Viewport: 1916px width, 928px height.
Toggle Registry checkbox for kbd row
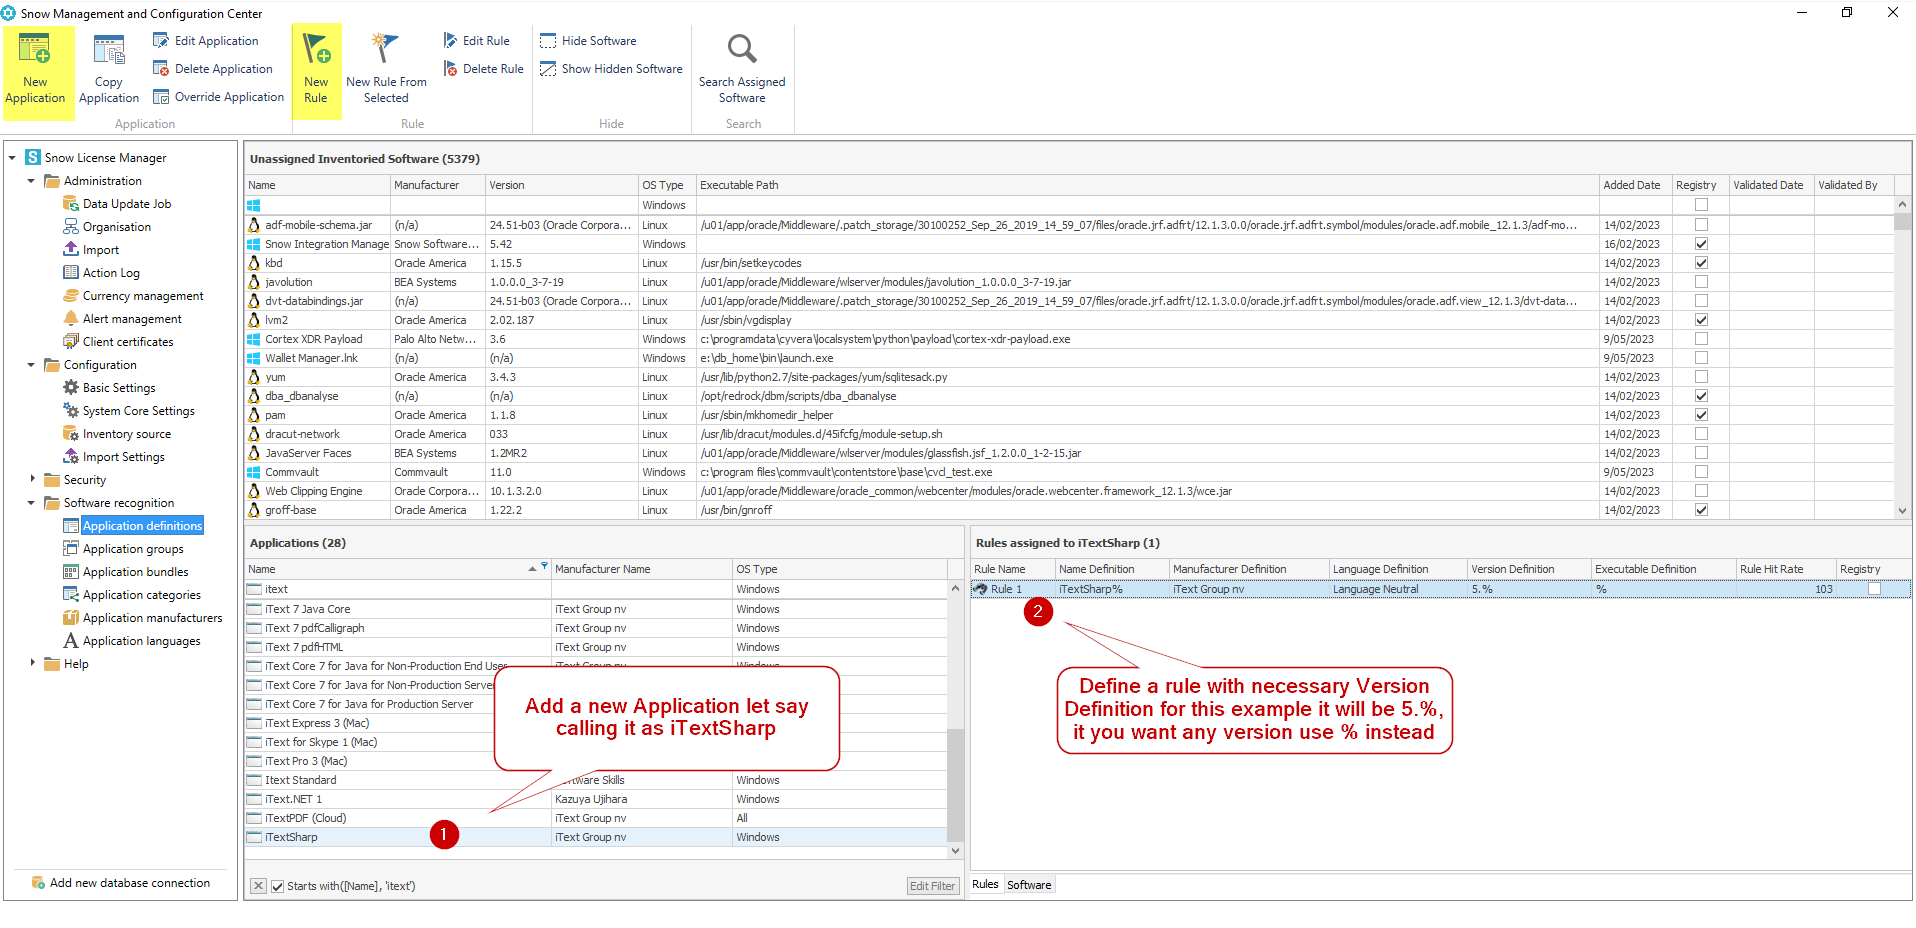(1701, 263)
